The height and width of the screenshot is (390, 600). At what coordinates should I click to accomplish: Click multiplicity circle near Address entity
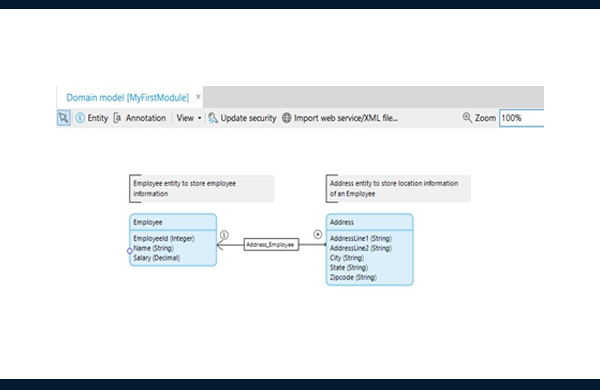tap(318, 234)
